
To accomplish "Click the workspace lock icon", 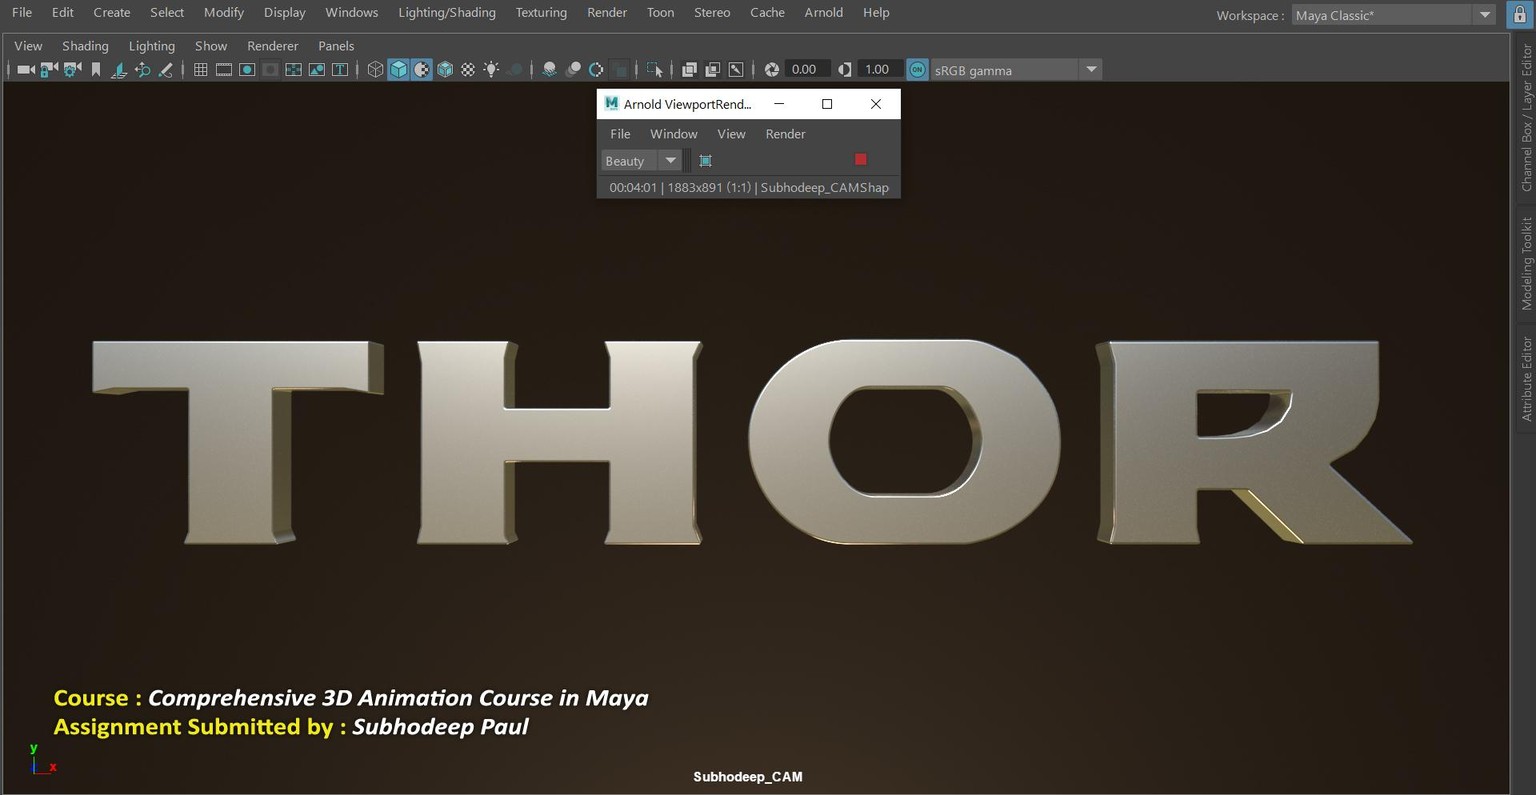I will (1520, 15).
